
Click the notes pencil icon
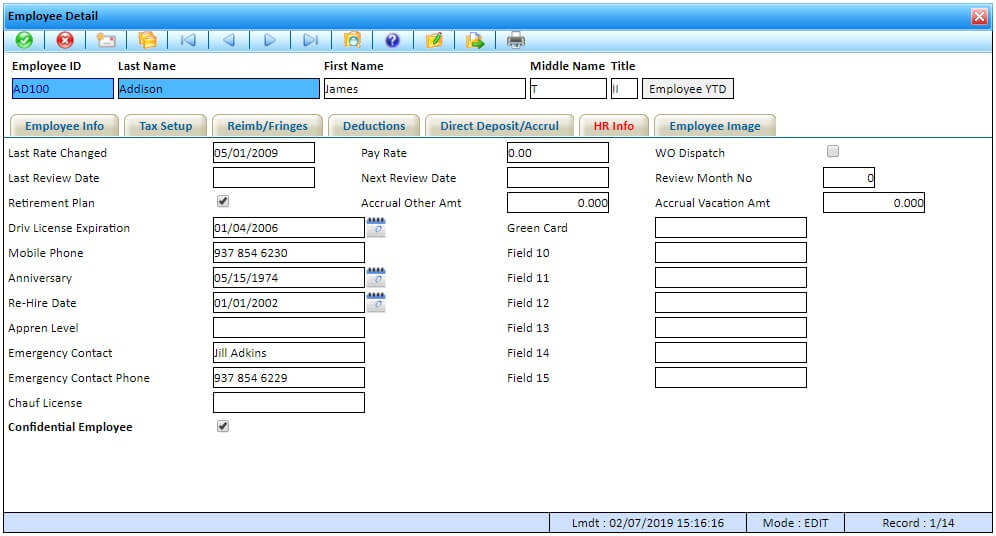[434, 40]
